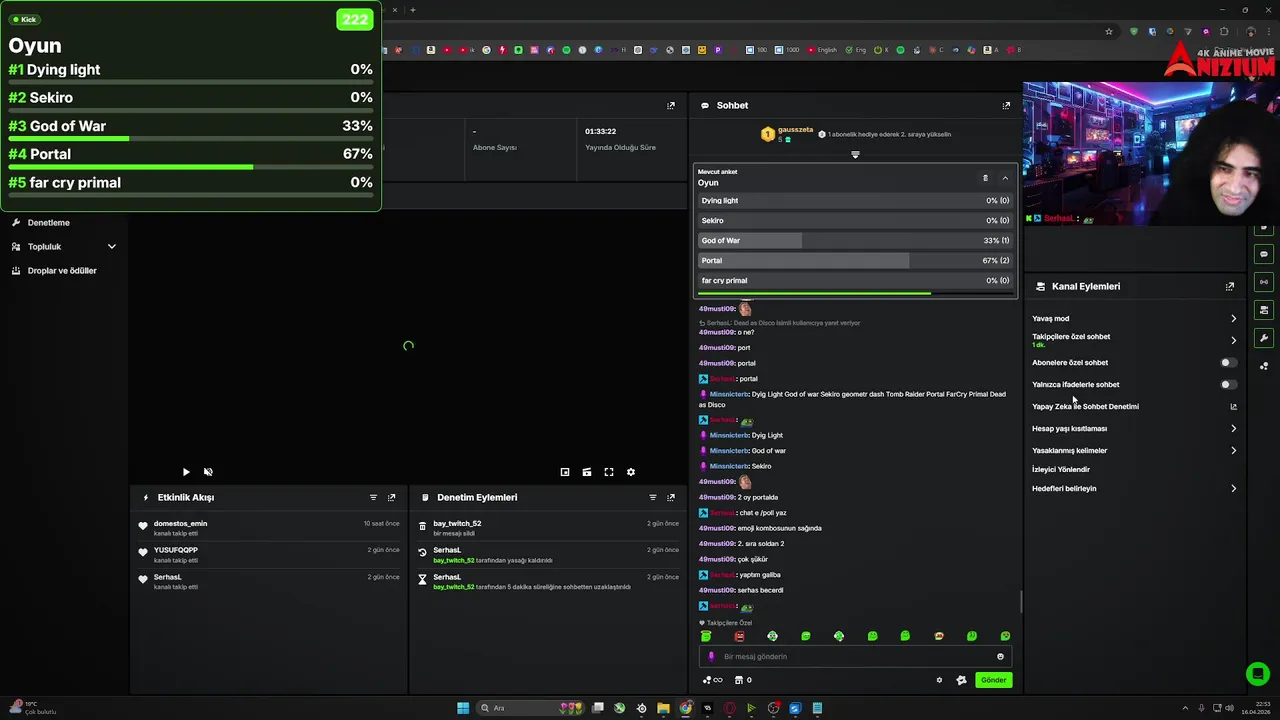The height and width of the screenshot is (720, 1280).
Task: Select far cry primal poll option
Action: [x=855, y=280]
